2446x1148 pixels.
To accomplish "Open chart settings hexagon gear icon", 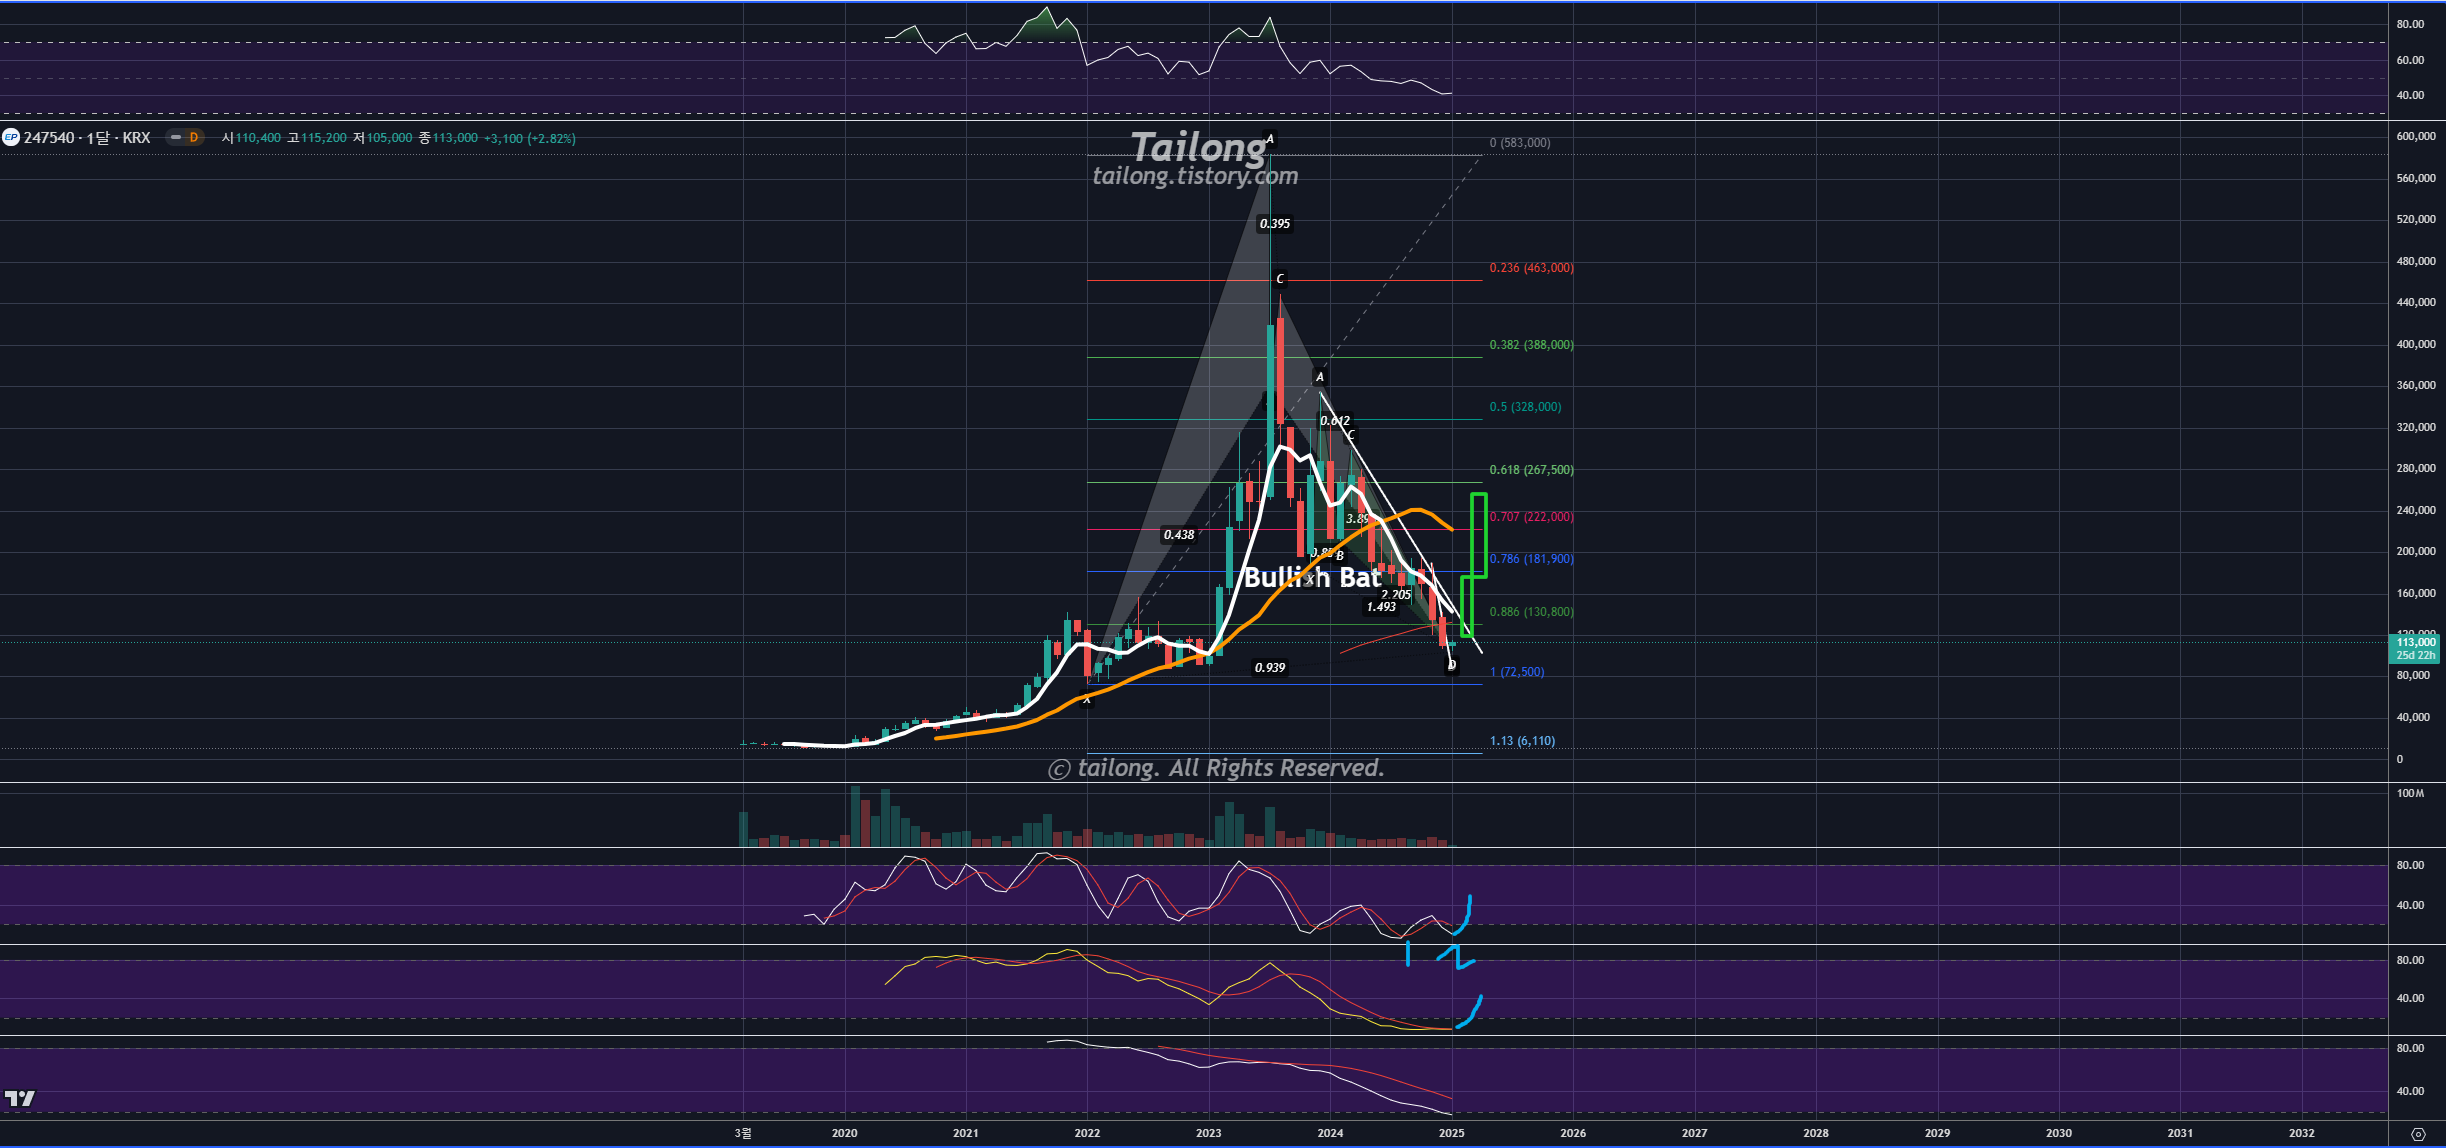I will pyautogui.click(x=2417, y=1134).
